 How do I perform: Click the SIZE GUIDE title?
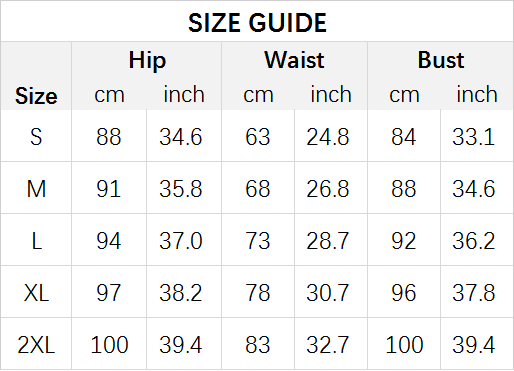(x=257, y=23)
